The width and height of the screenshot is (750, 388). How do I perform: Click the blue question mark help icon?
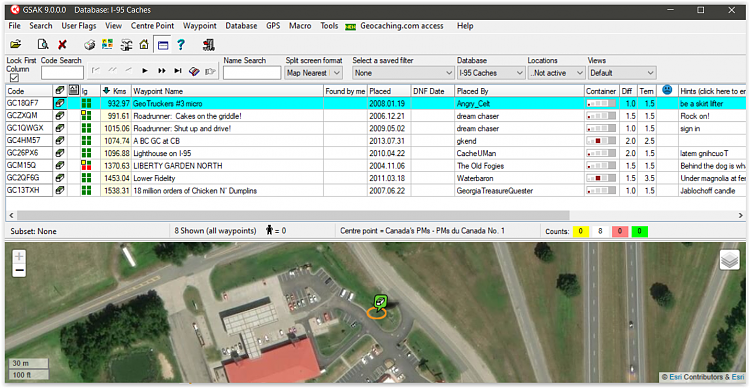(x=180, y=45)
